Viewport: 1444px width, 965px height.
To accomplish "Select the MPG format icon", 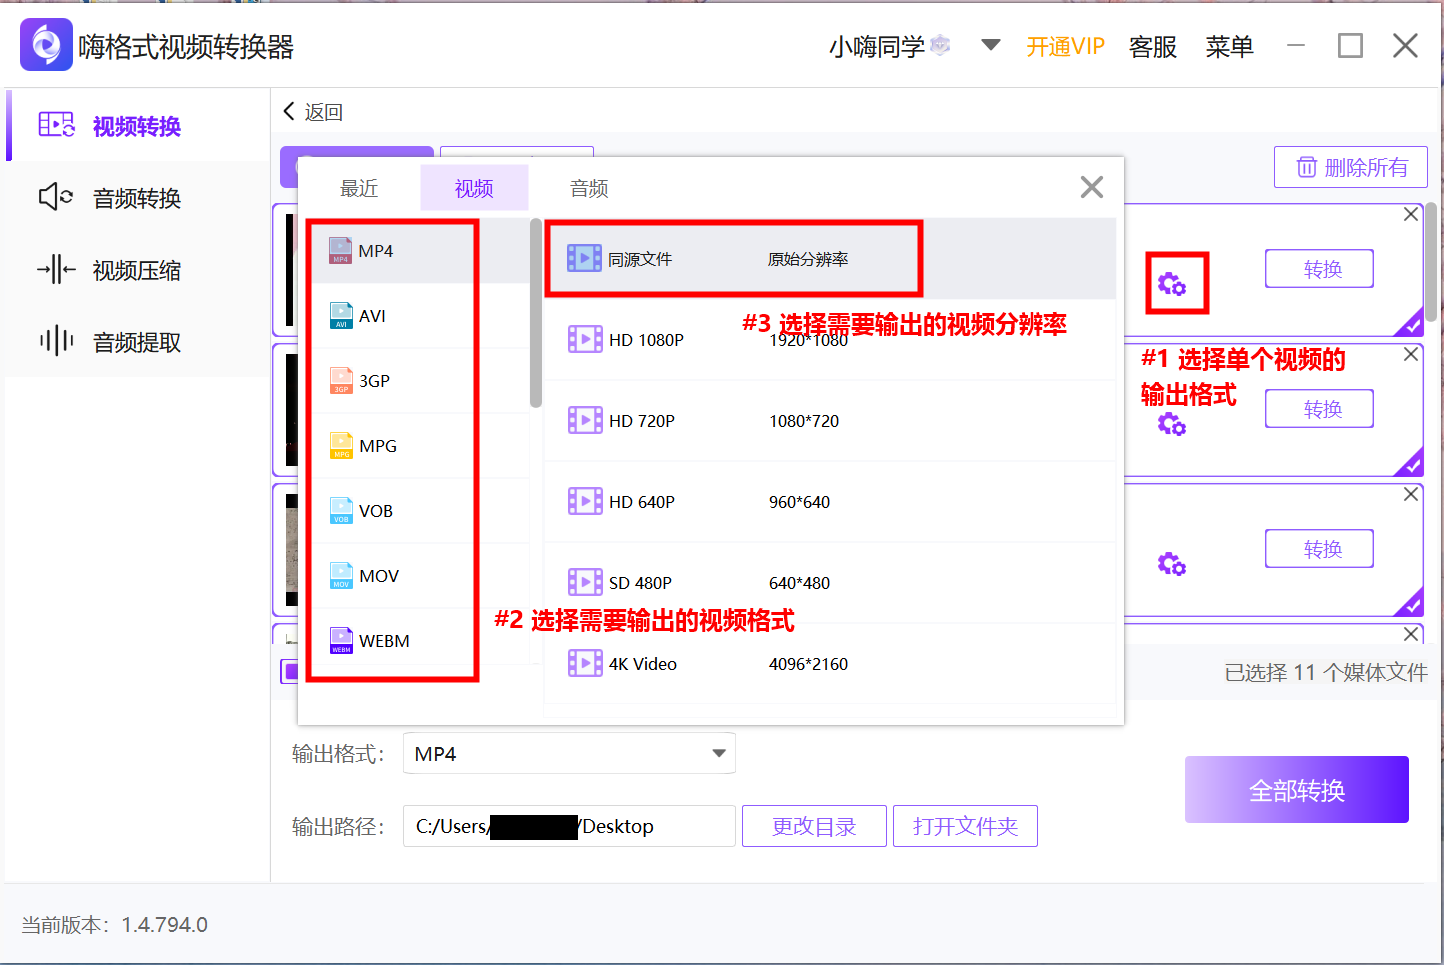I will pos(341,446).
